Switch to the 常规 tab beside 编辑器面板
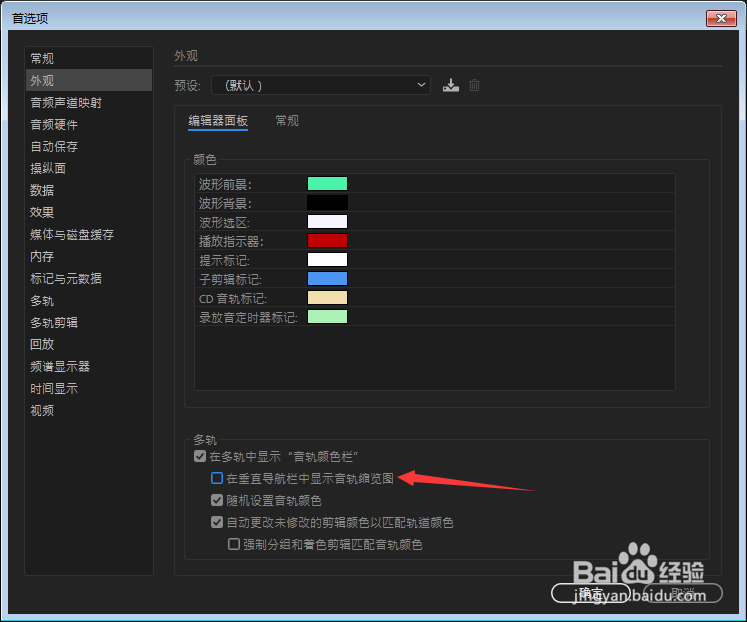Image resolution: width=747 pixels, height=622 pixels. tap(287, 120)
